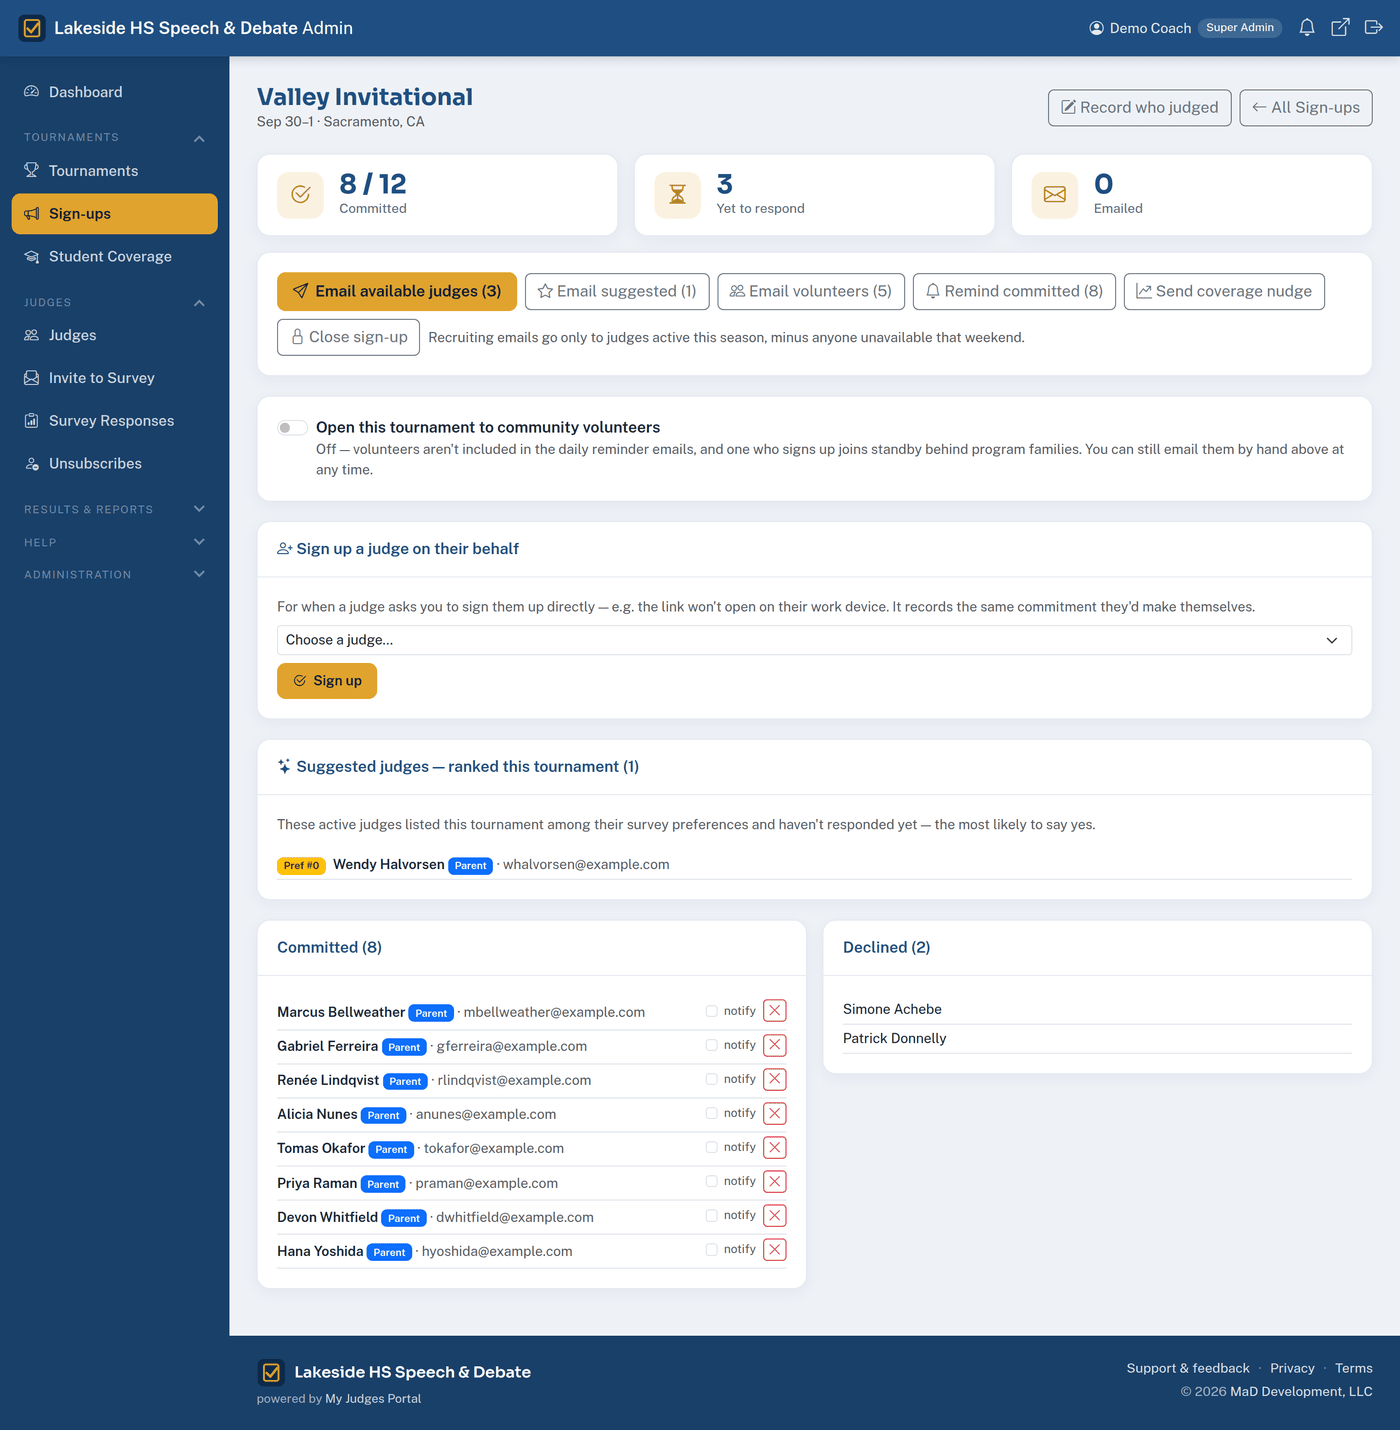Click Email available judges (3) button

(397, 292)
